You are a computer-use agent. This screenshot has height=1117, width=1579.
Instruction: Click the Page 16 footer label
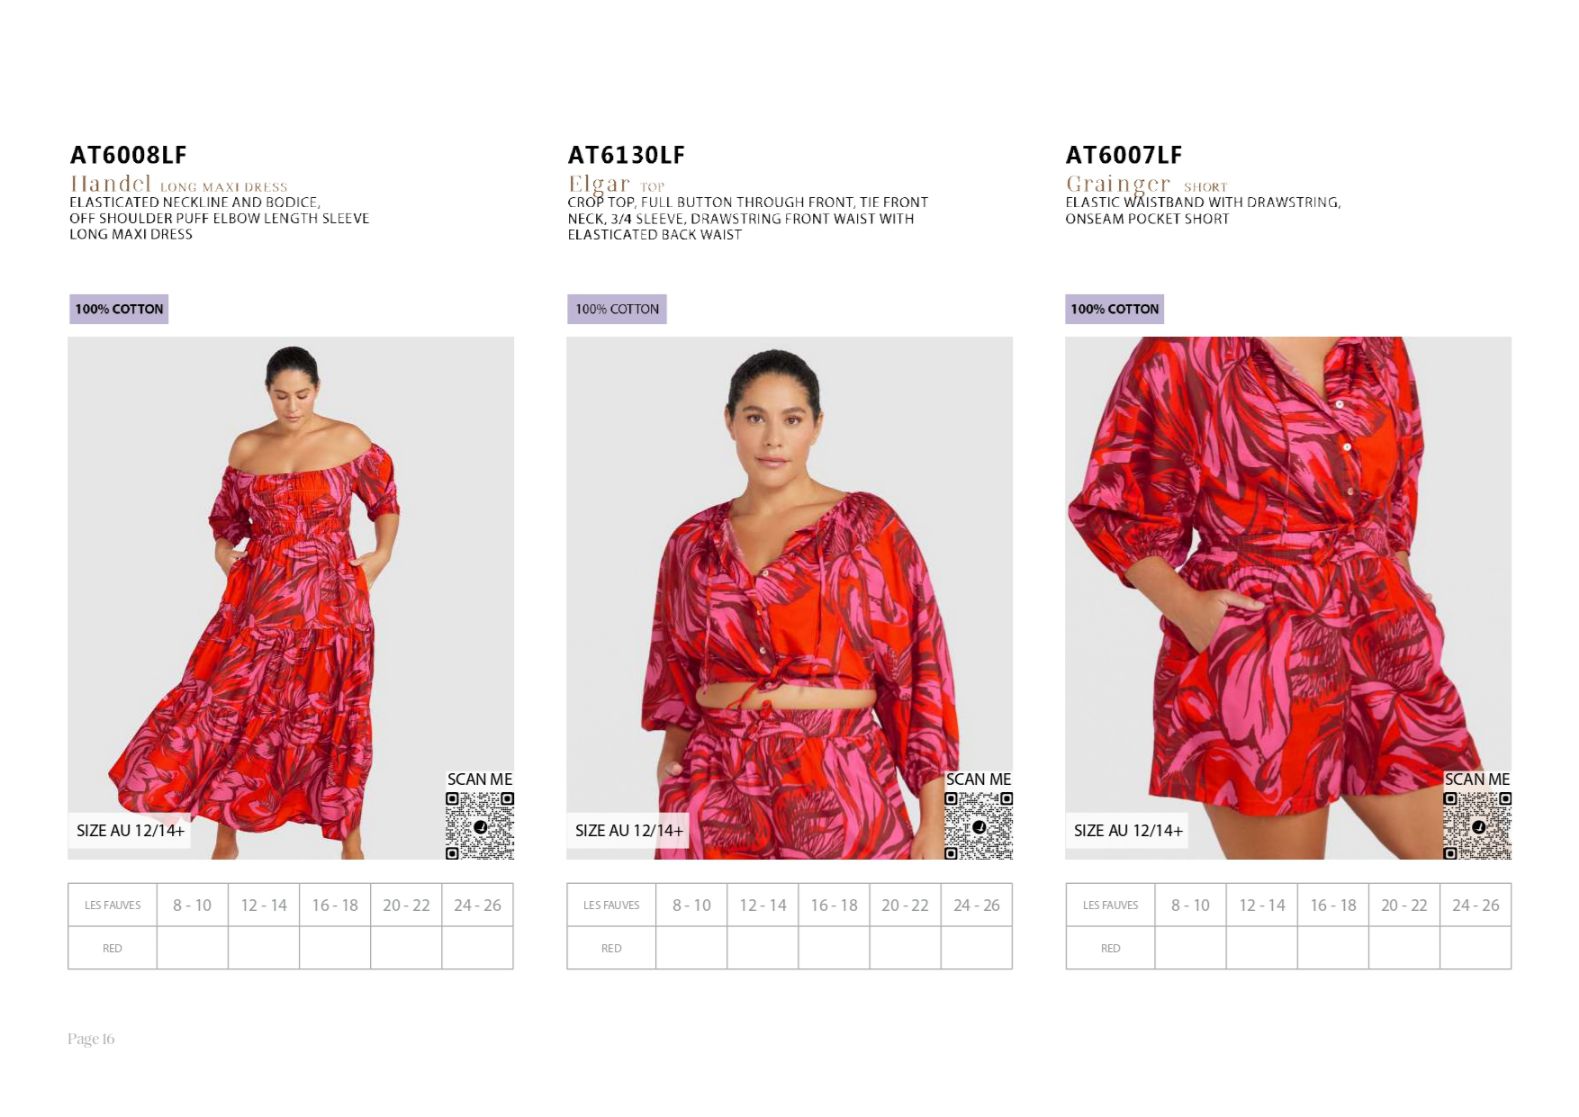click(91, 1039)
